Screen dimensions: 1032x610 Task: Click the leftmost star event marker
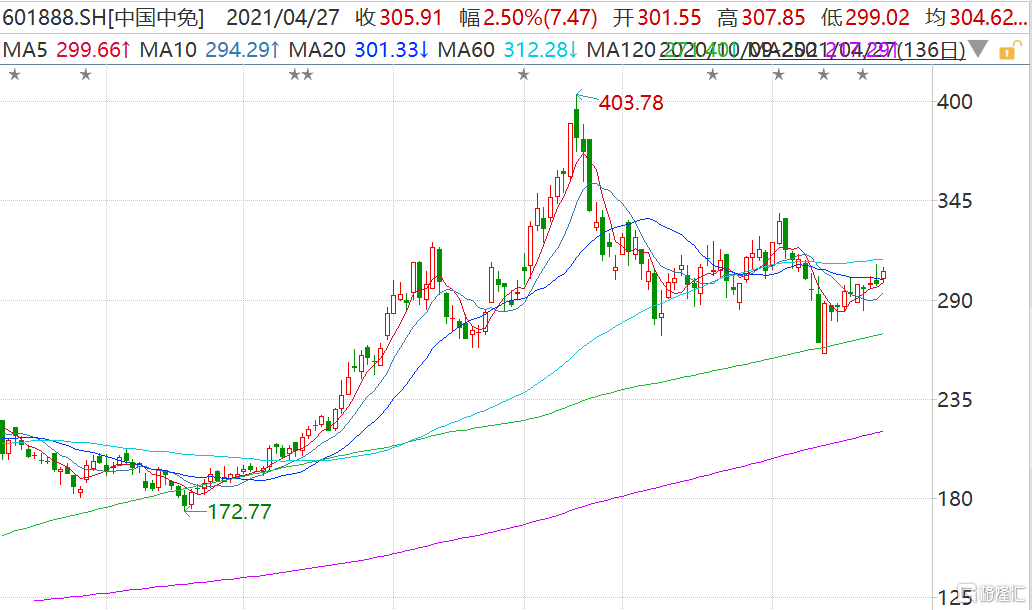pos(14,75)
